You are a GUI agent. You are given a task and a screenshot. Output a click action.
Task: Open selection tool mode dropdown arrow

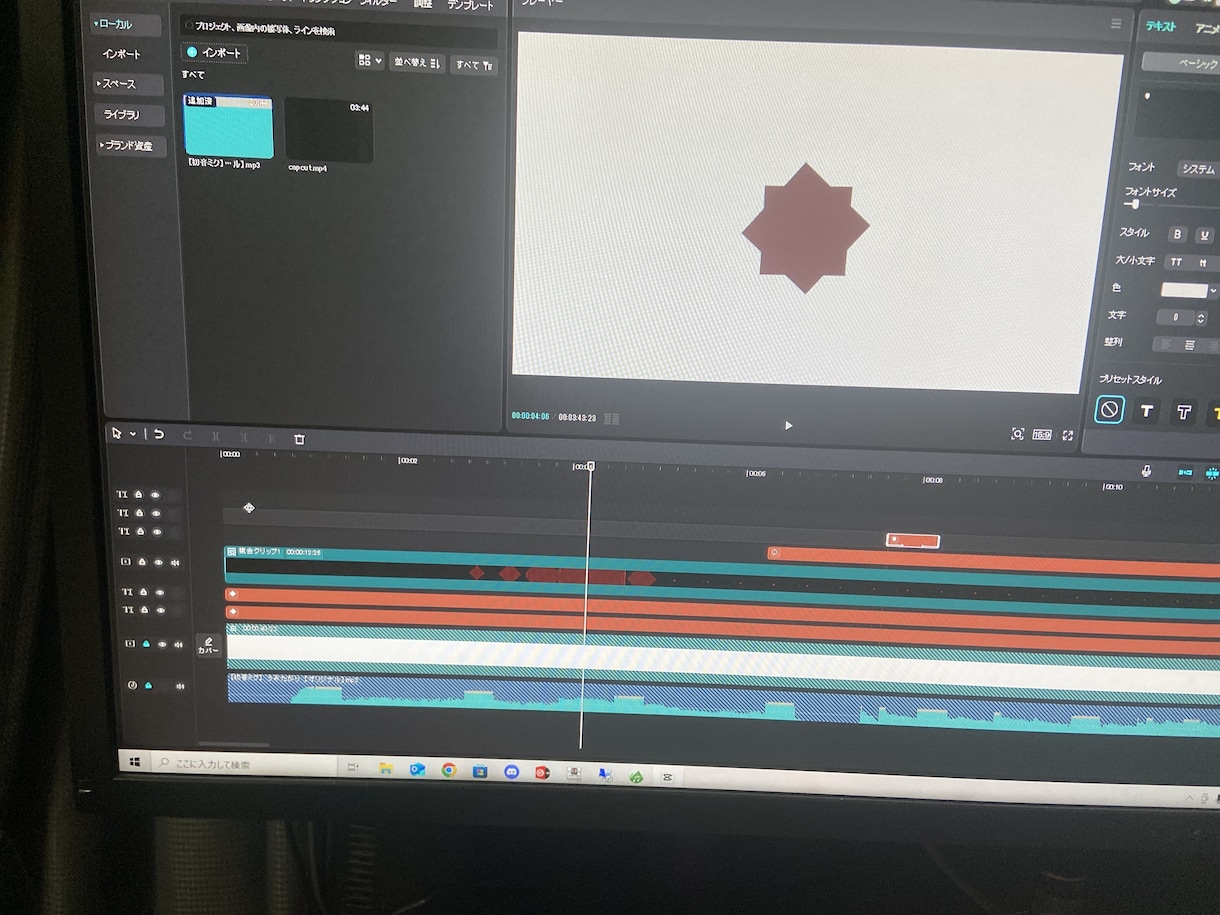coord(132,434)
